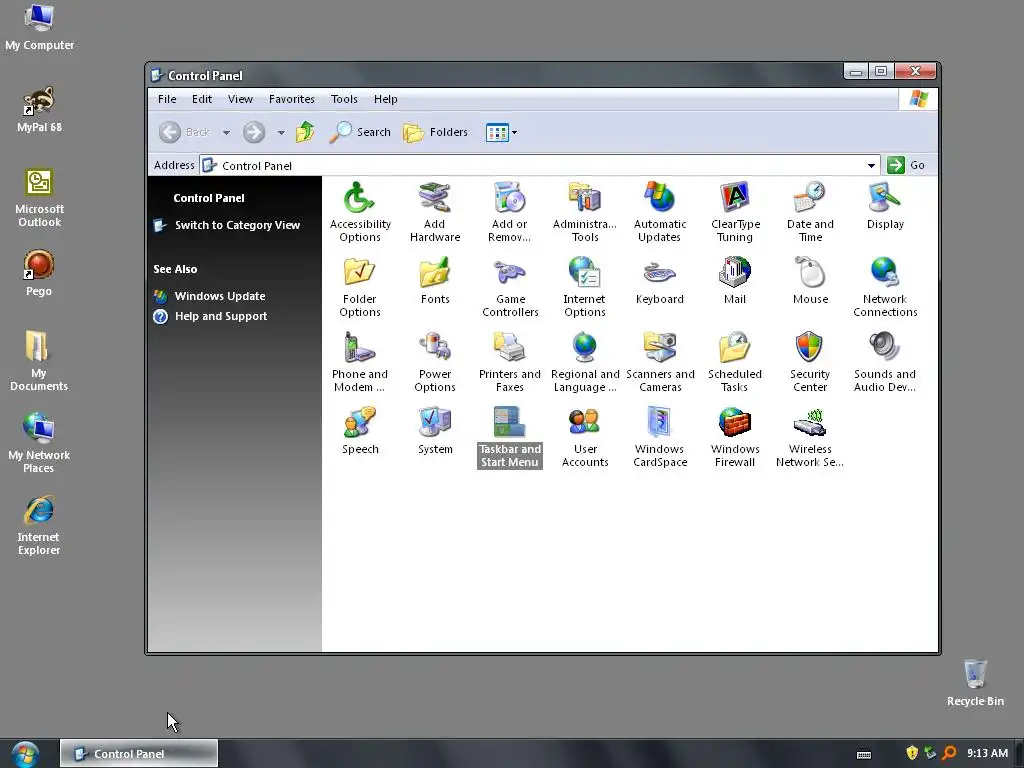Screen dimensions: 1024x768
Task: Open the Edit menu
Action: pyautogui.click(x=202, y=99)
